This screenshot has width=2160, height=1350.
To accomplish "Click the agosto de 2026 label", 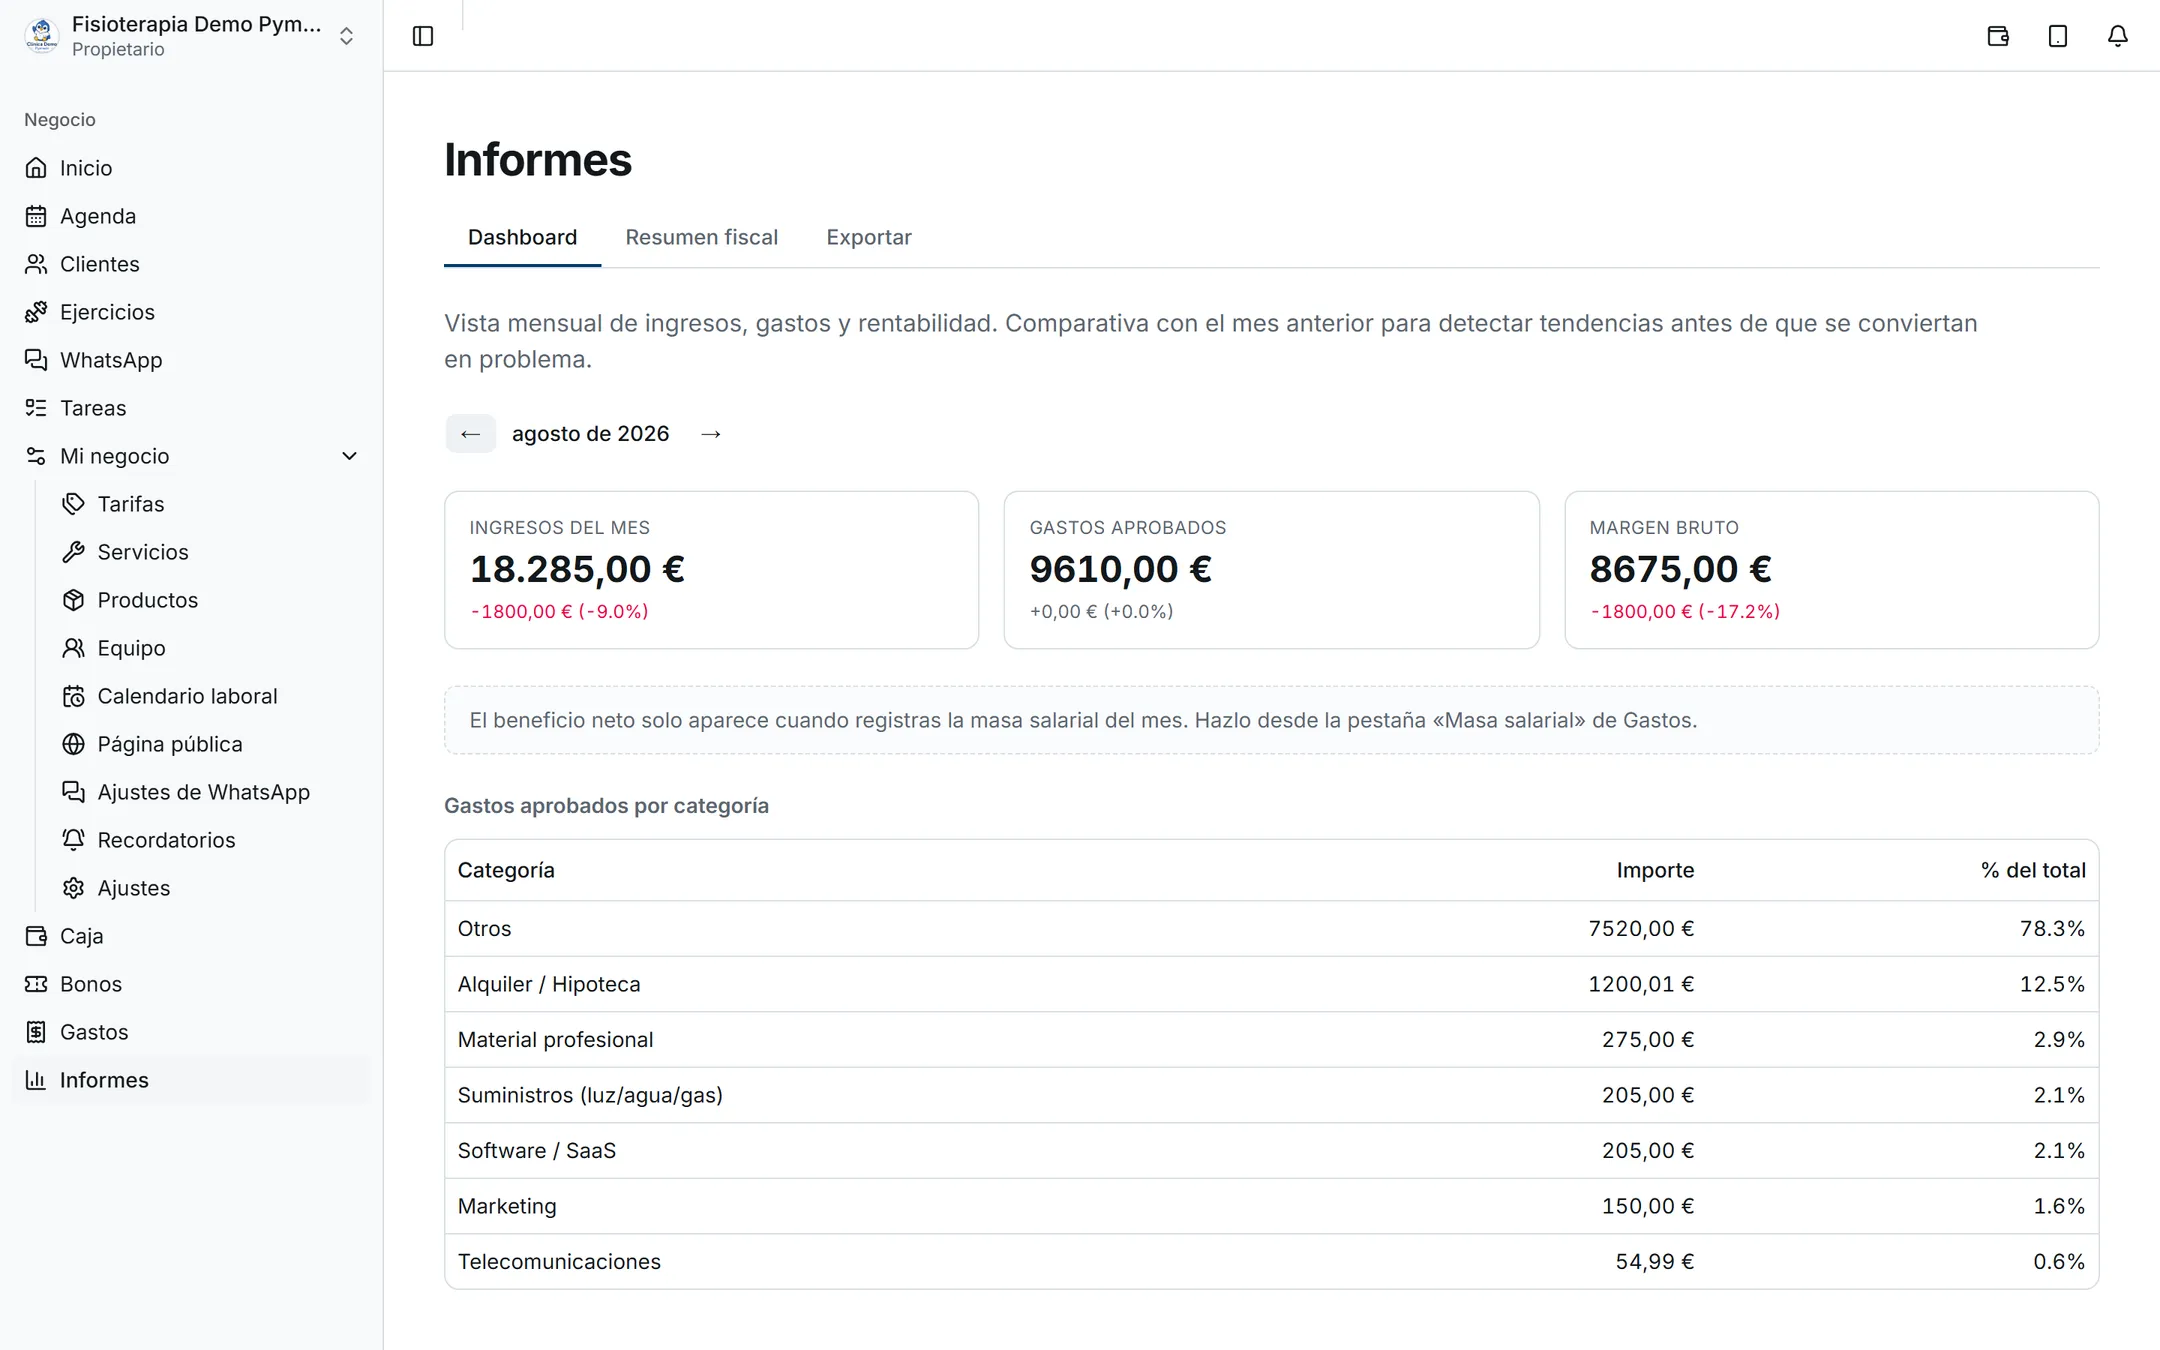I will (590, 434).
